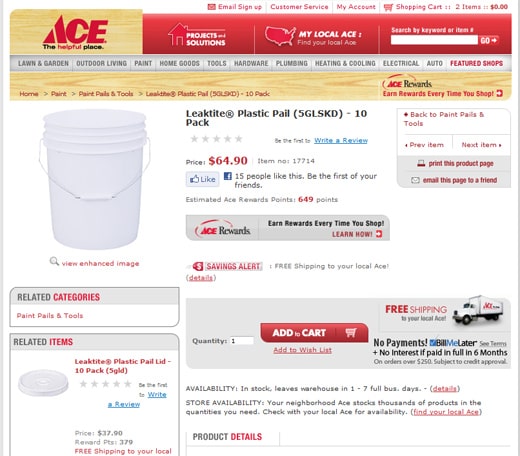Screen dimensions: 520x456
Task: Open the Lawn & Garden menu
Action: (43, 63)
